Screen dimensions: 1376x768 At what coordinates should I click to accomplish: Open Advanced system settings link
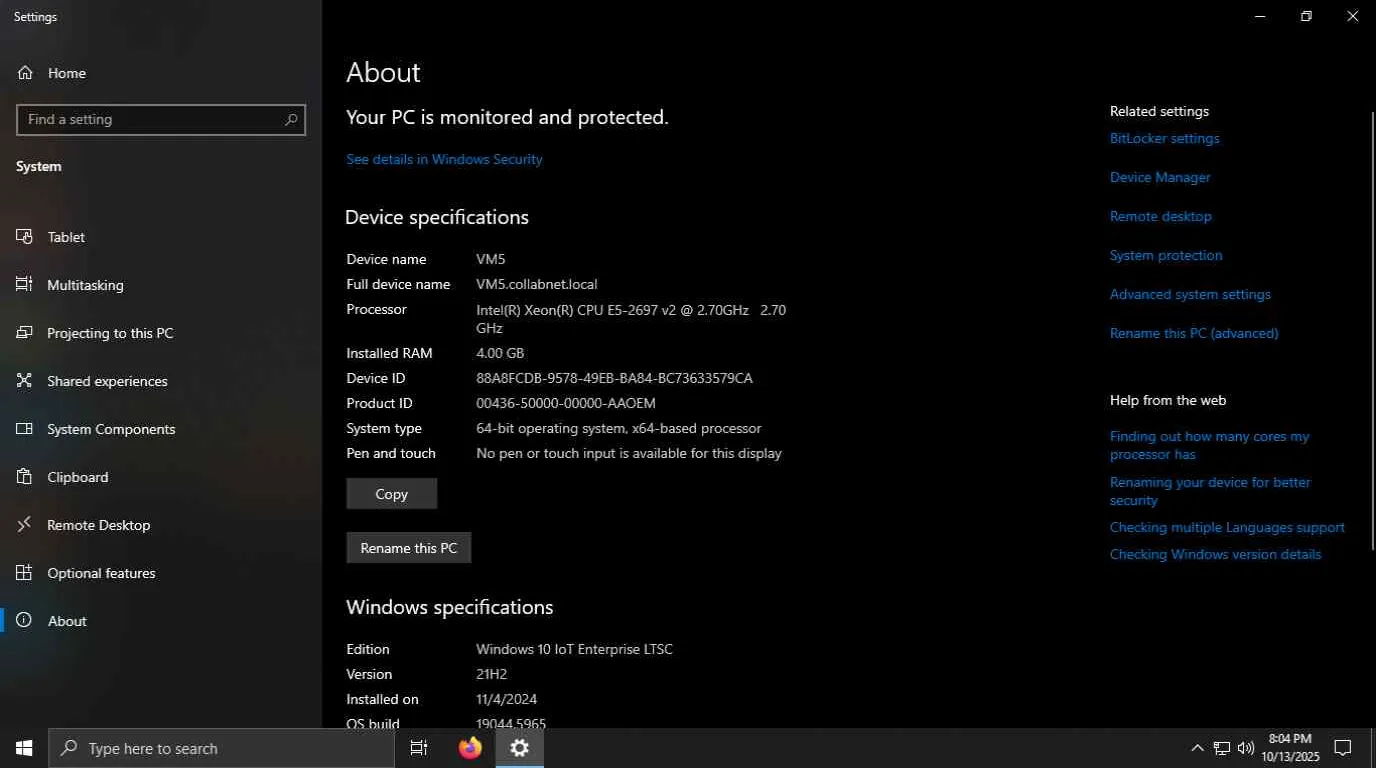1190,294
